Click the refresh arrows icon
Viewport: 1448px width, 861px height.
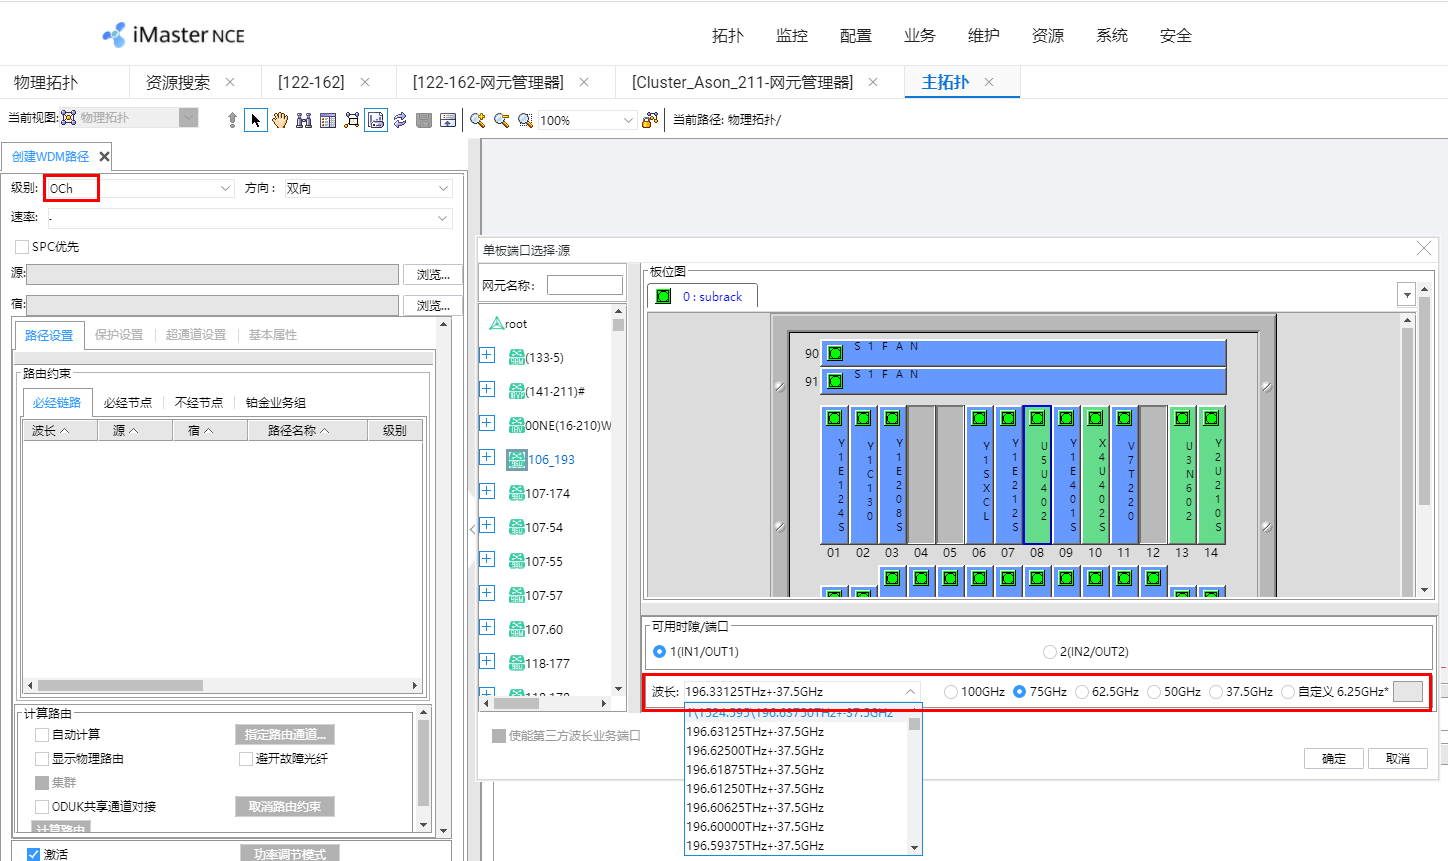pyautogui.click(x=400, y=120)
